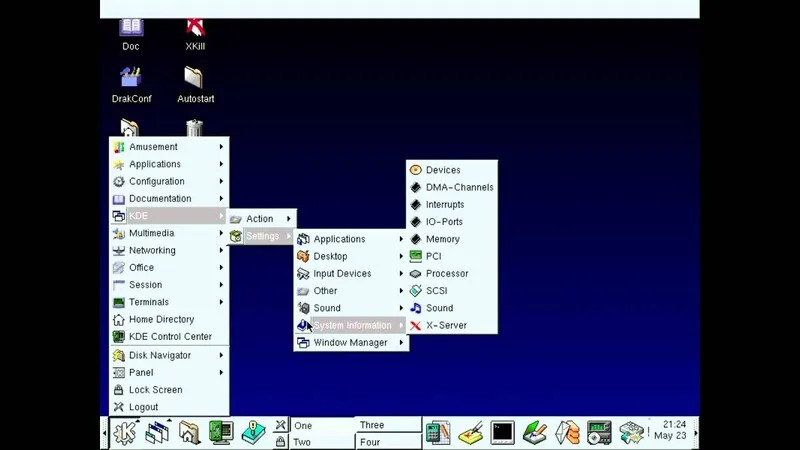
Task: Select Lock Screen in K menu
Action: (169, 390)
